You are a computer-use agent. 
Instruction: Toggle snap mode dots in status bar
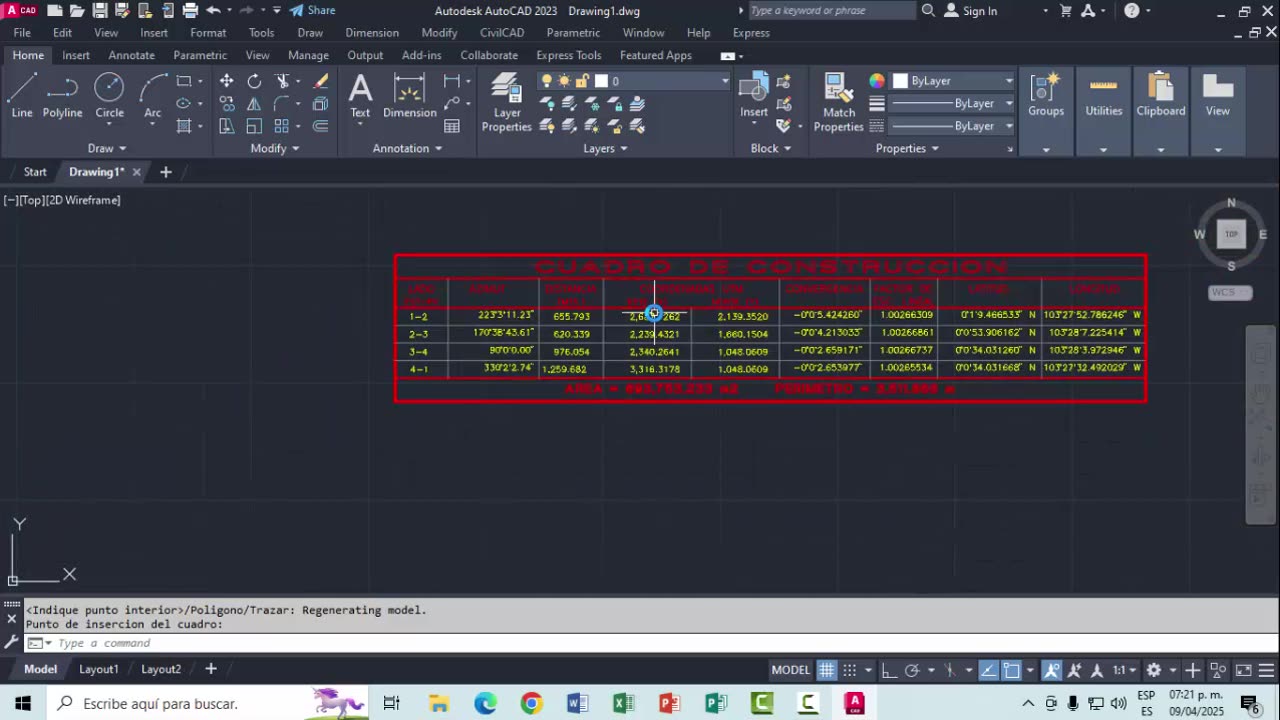[x=849, y=670]
